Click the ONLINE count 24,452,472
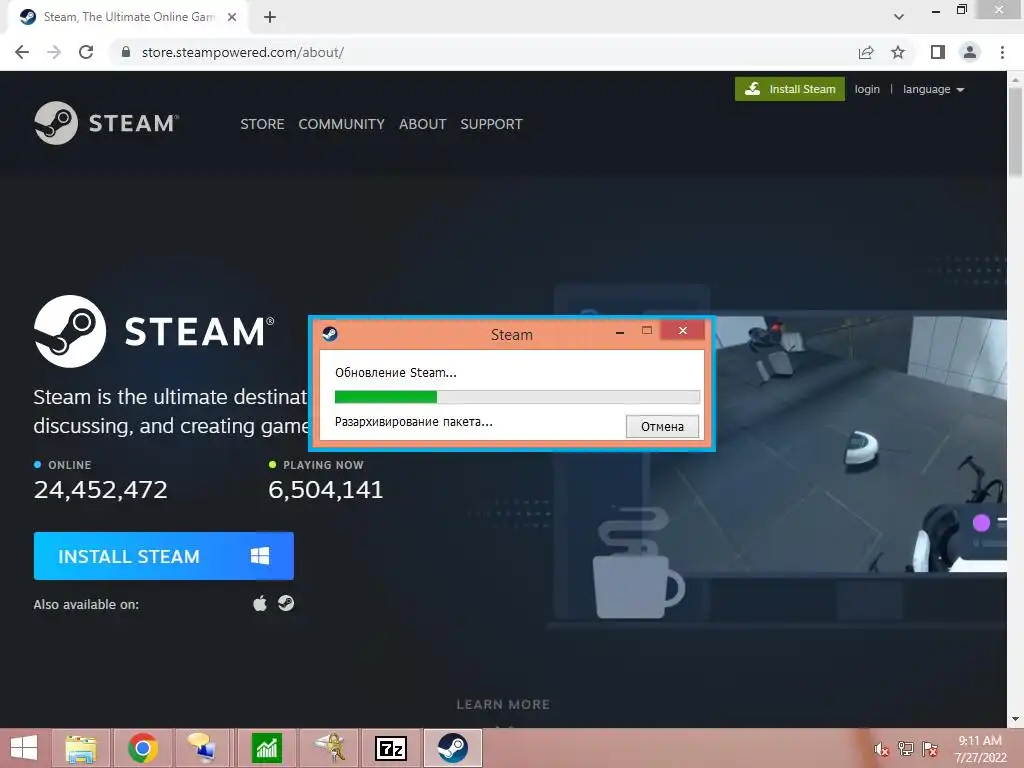This screenshot has width=1024, height=768. 101,490
